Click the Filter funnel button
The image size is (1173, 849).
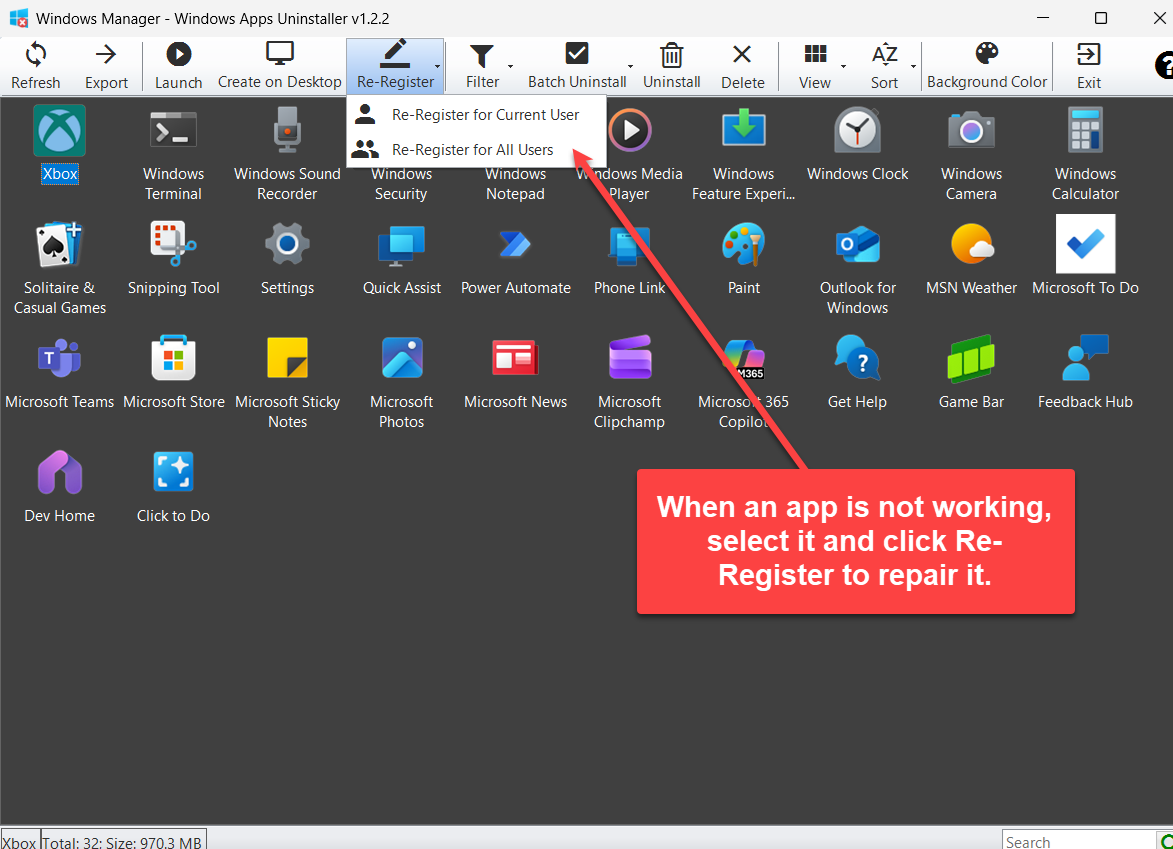coord(482,66)
